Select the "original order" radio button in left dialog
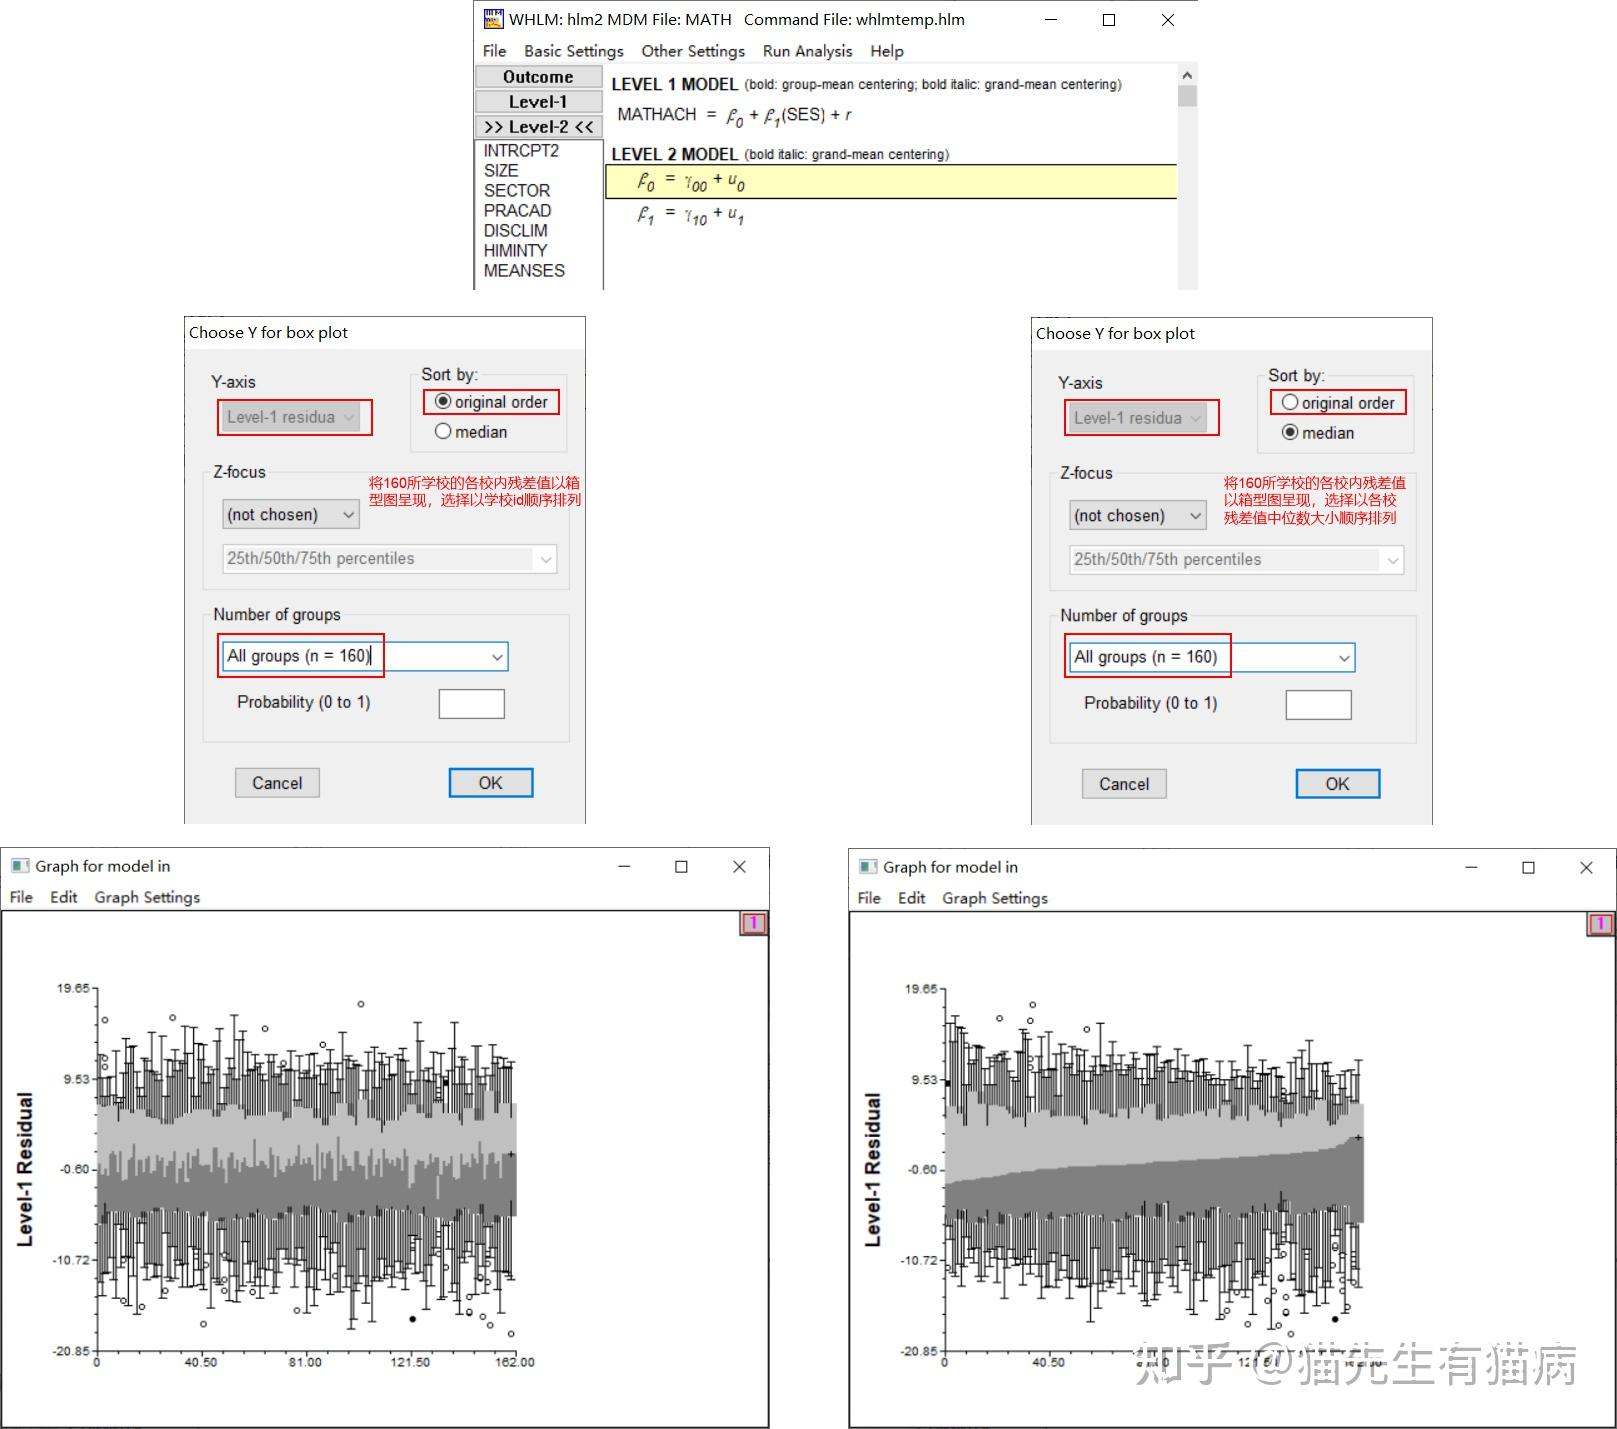The width and height of the screenshot is (1617, 1429). [x=441, y=401]
